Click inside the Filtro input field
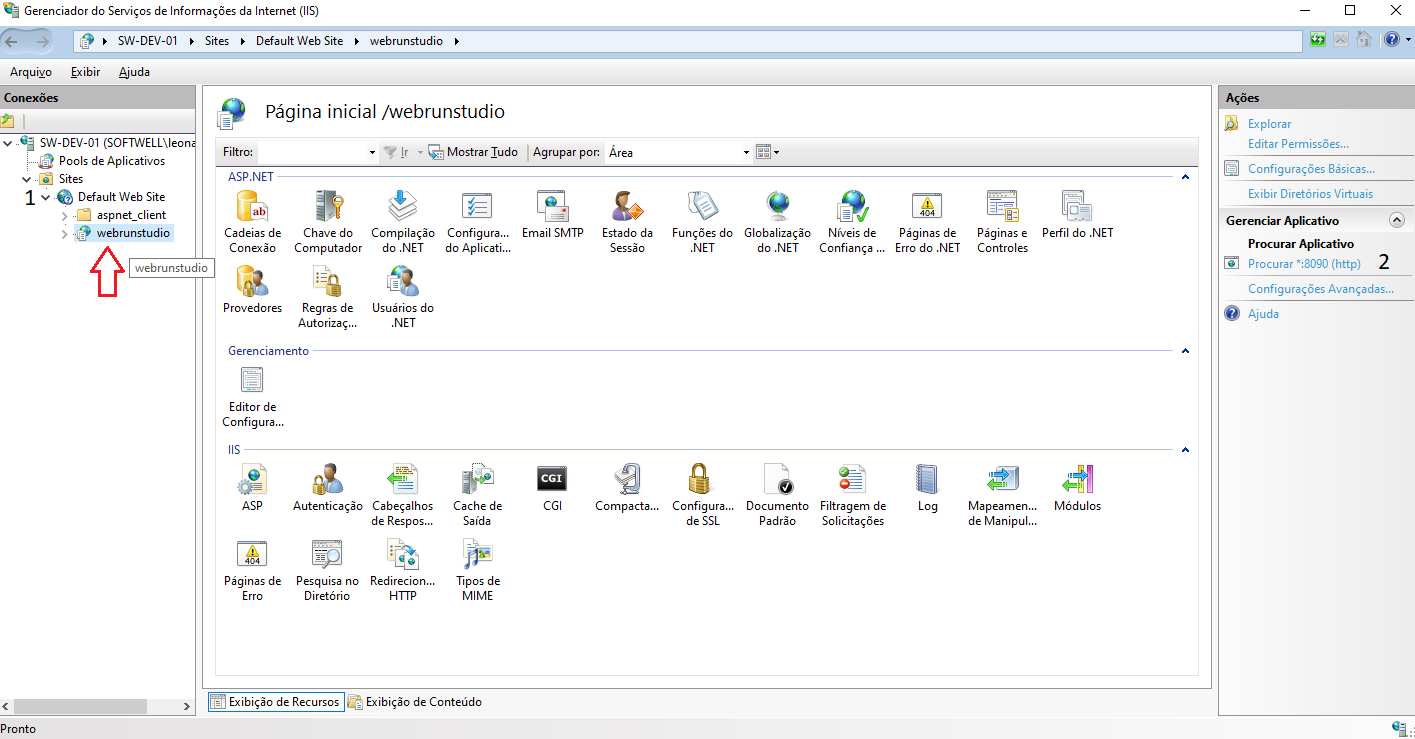 [312, 153]
